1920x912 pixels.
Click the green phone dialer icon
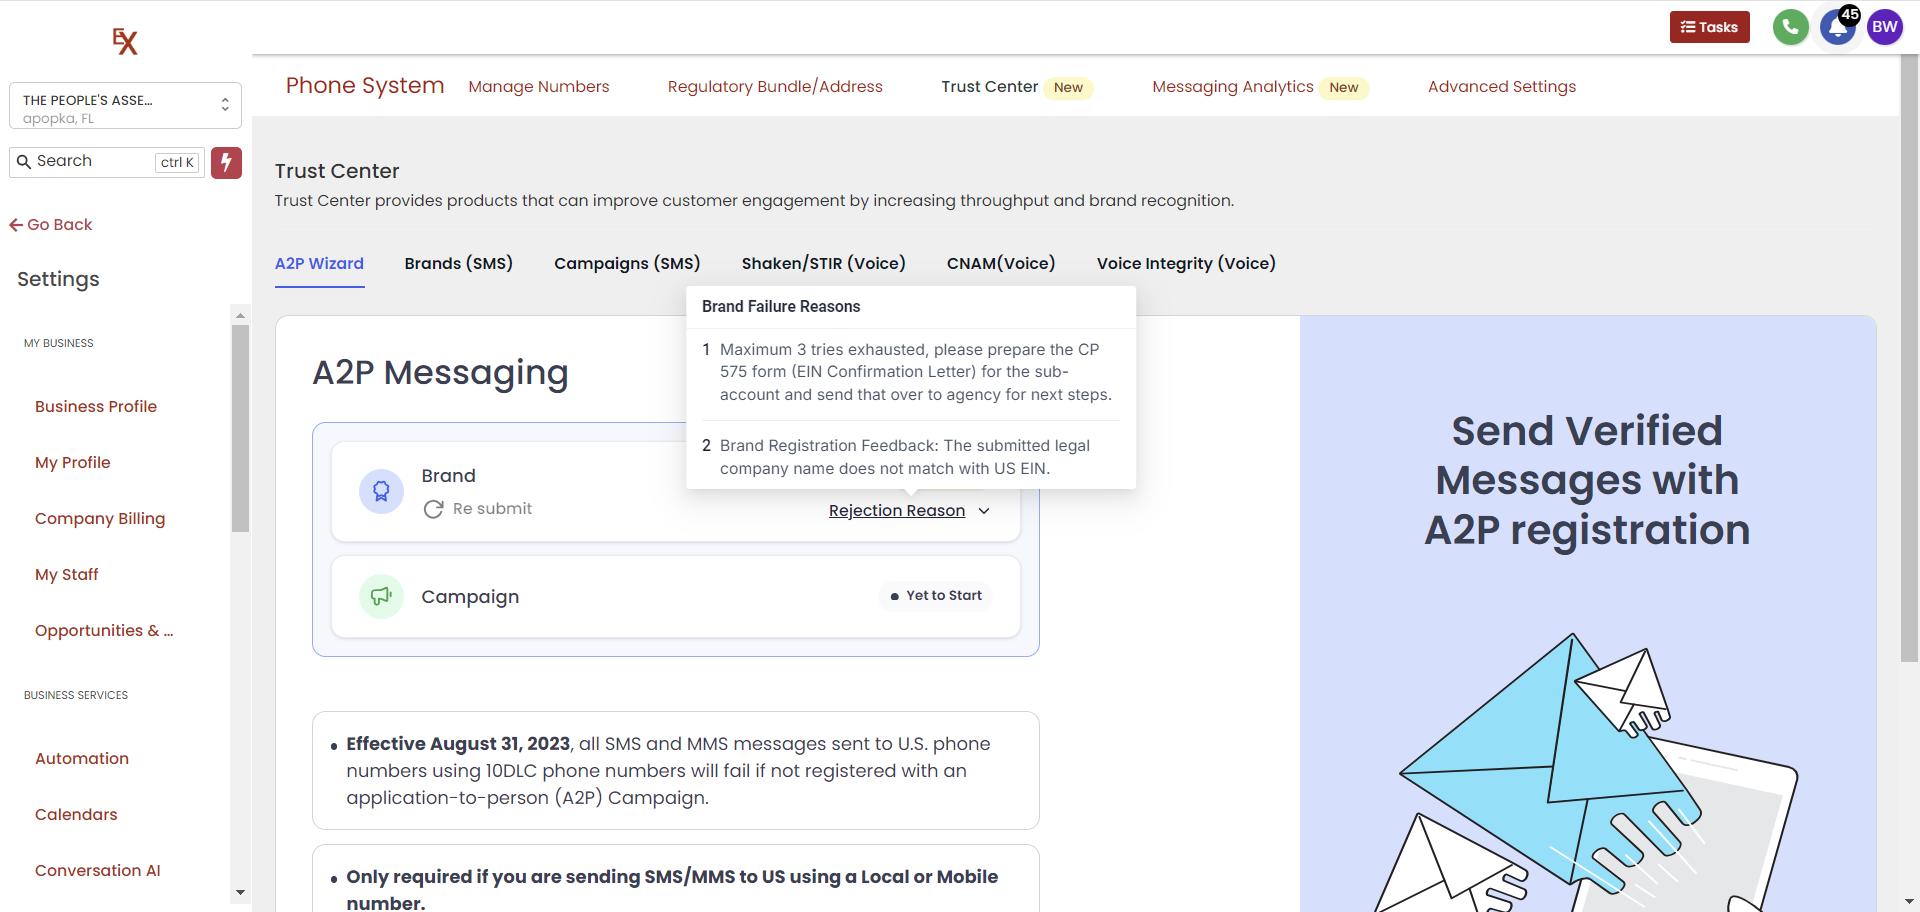(x=1790, y=27)
